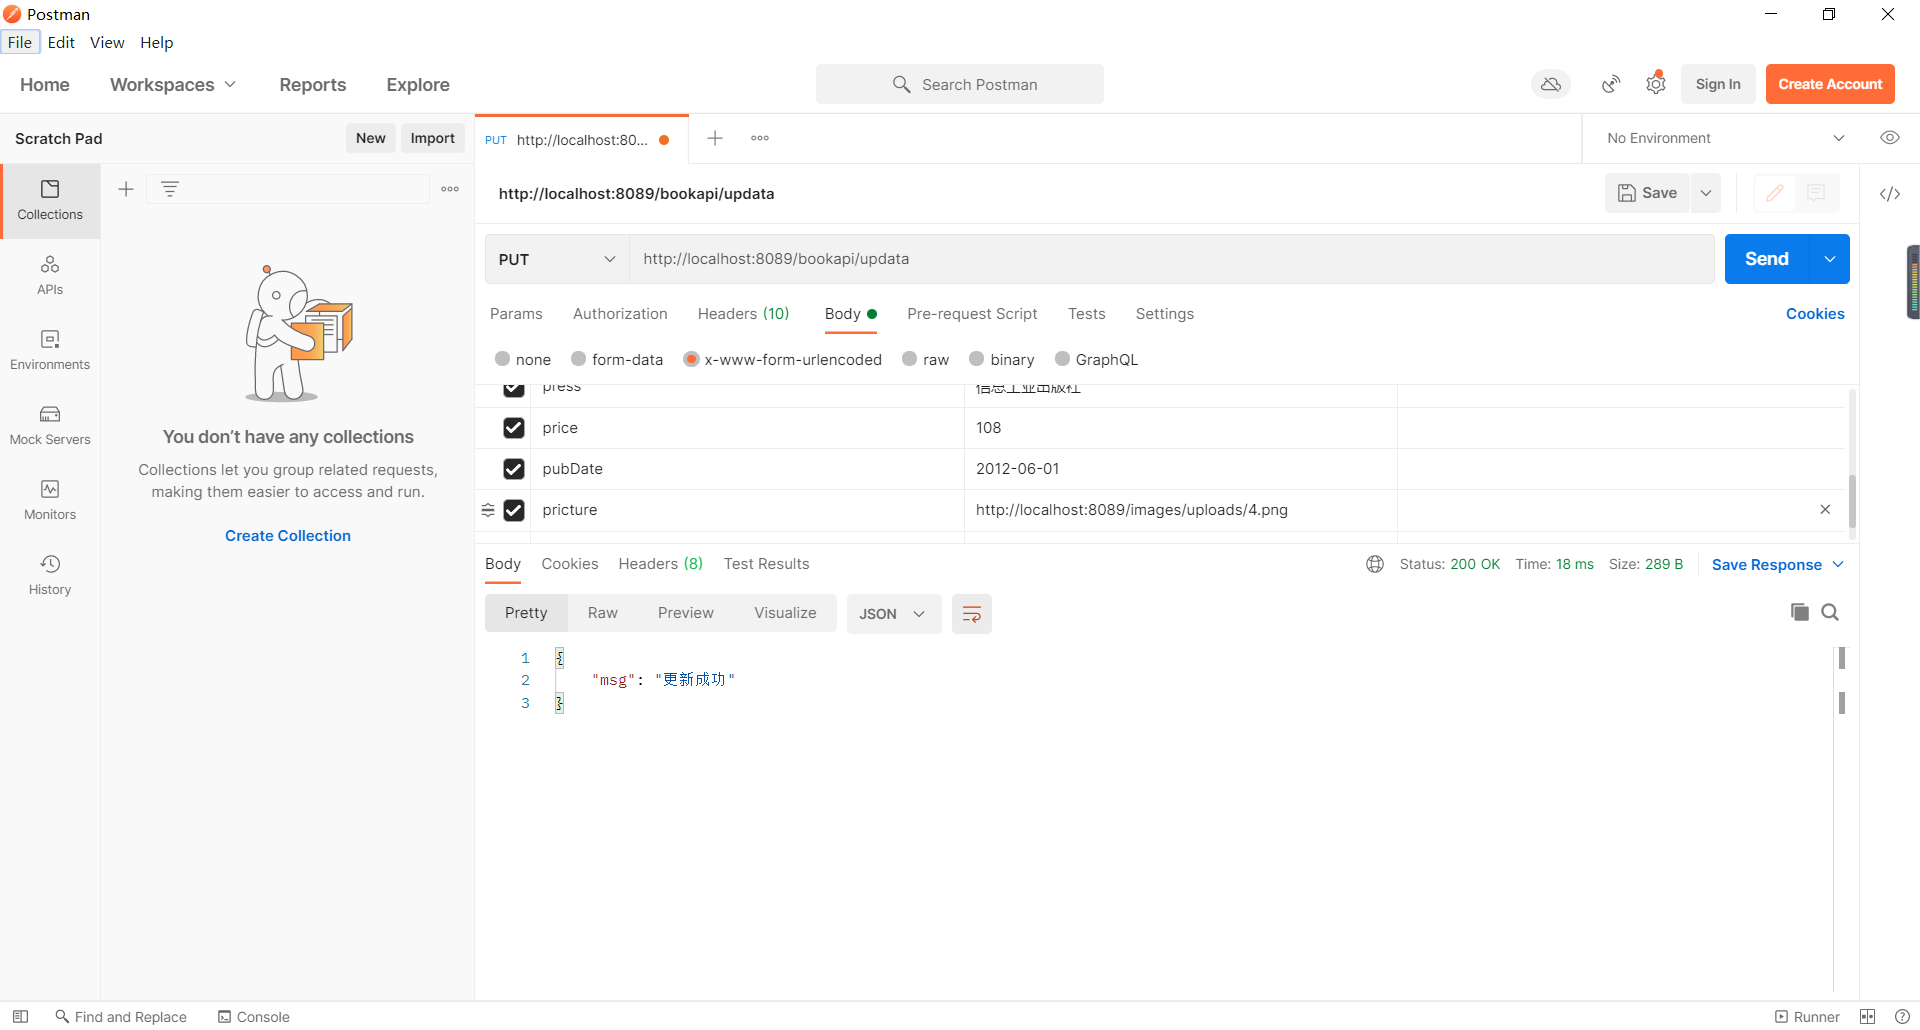Select the raw body type

tap(910, 359)
